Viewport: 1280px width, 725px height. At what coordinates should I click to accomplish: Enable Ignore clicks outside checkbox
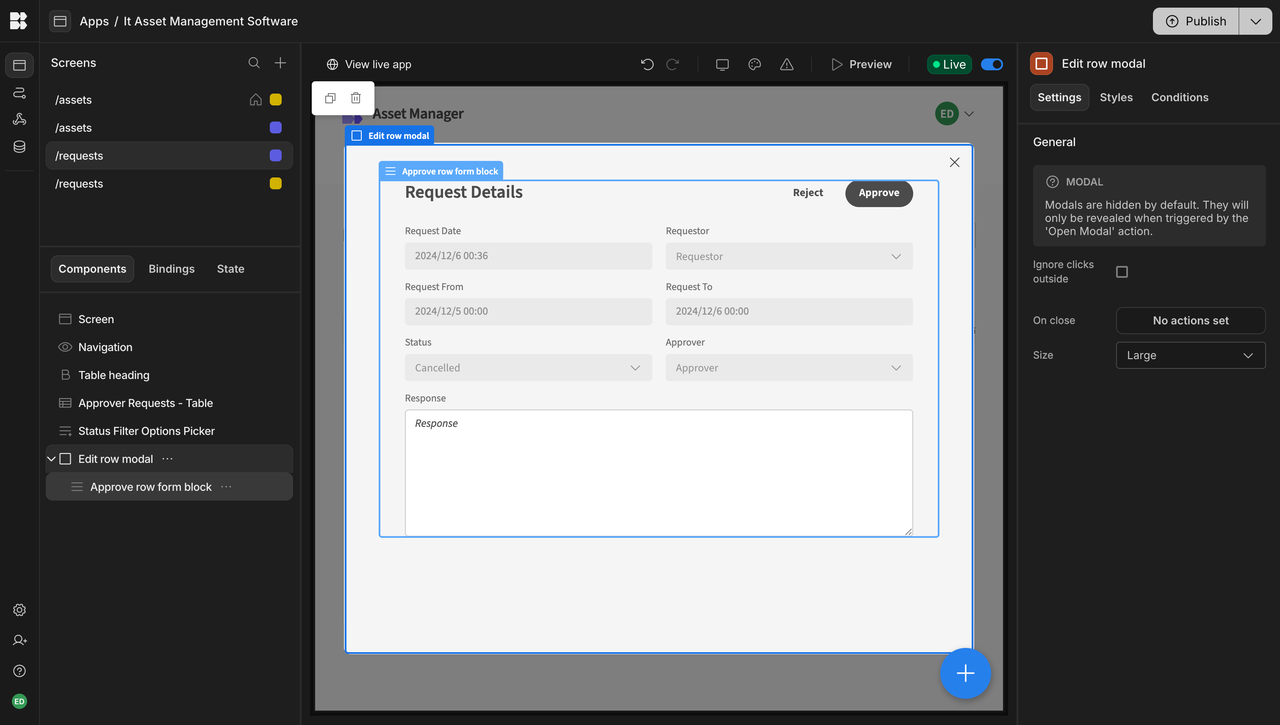point(1122,272)
